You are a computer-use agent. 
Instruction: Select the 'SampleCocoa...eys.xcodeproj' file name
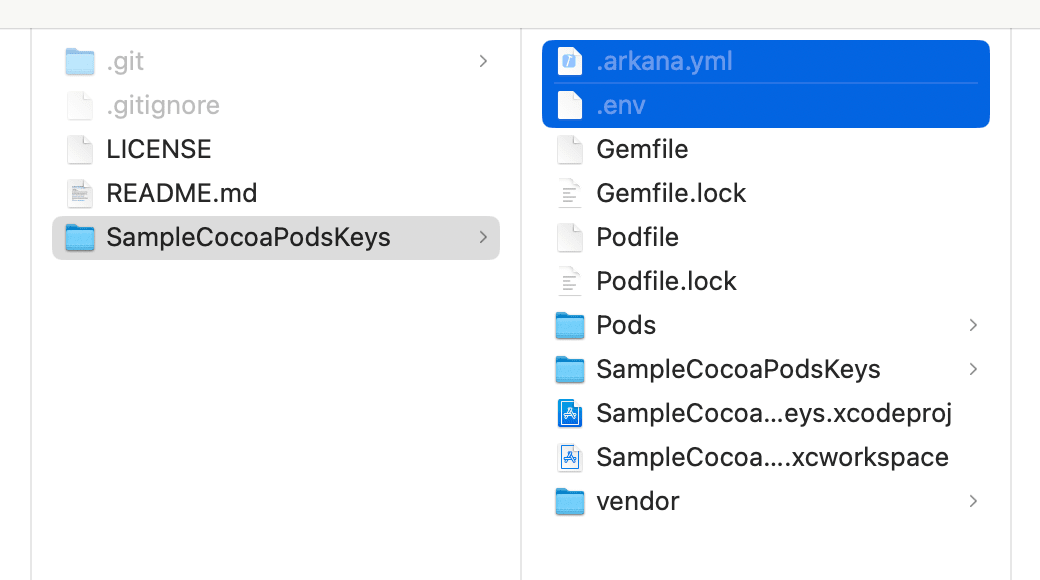[774, 413]
